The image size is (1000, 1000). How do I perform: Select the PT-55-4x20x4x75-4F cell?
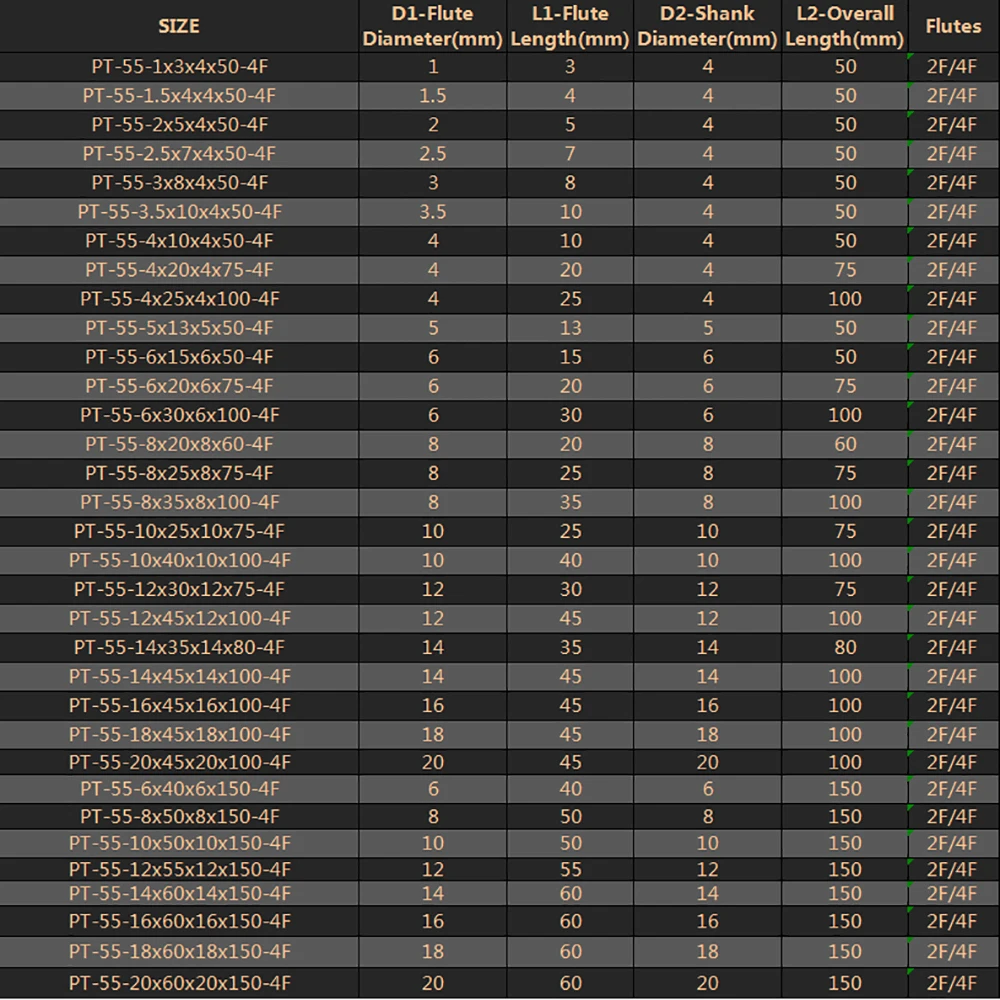pos(179,270)
